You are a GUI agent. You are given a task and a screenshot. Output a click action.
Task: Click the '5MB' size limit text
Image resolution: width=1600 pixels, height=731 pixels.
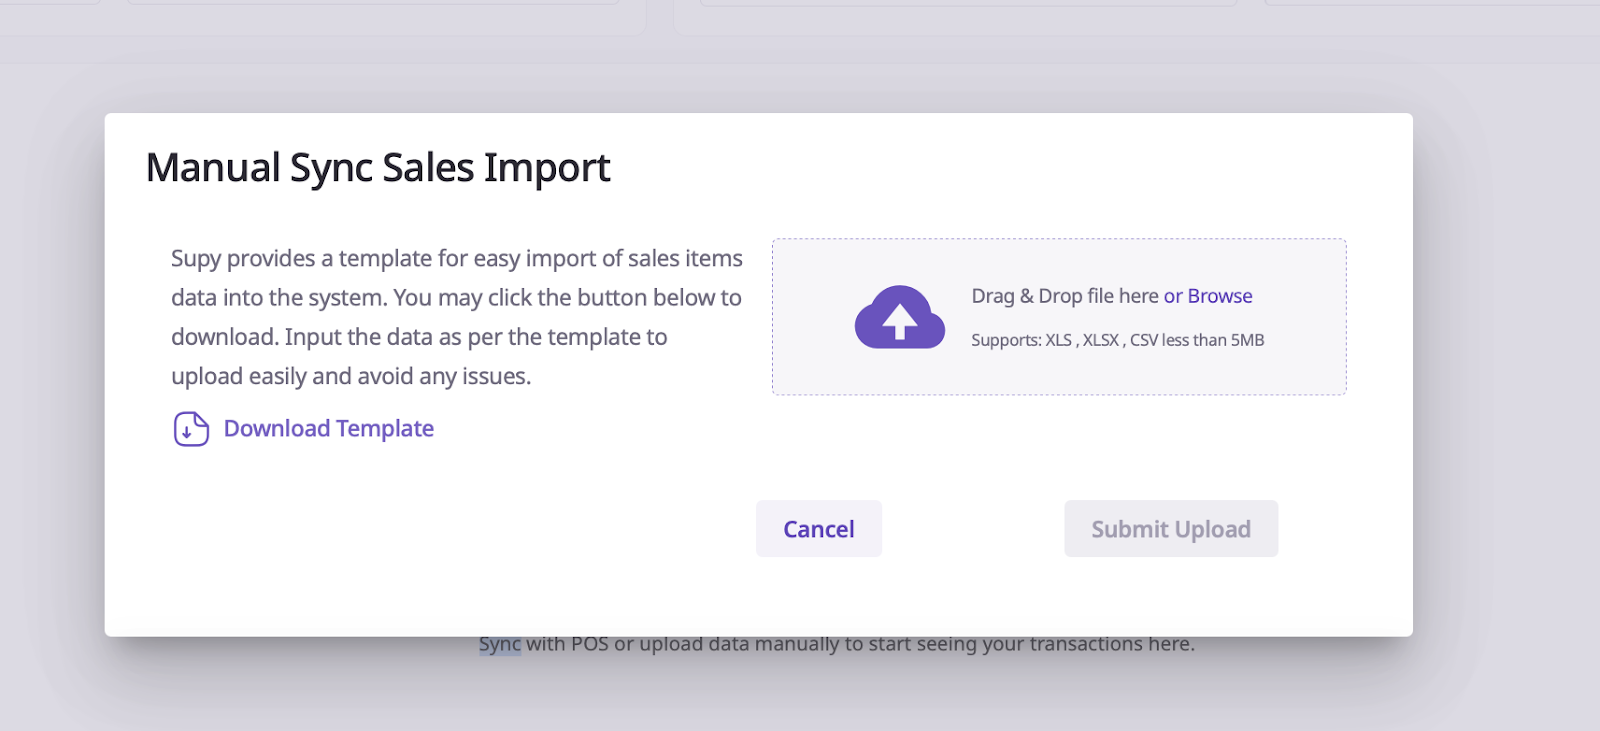(x=1247, y=340)
